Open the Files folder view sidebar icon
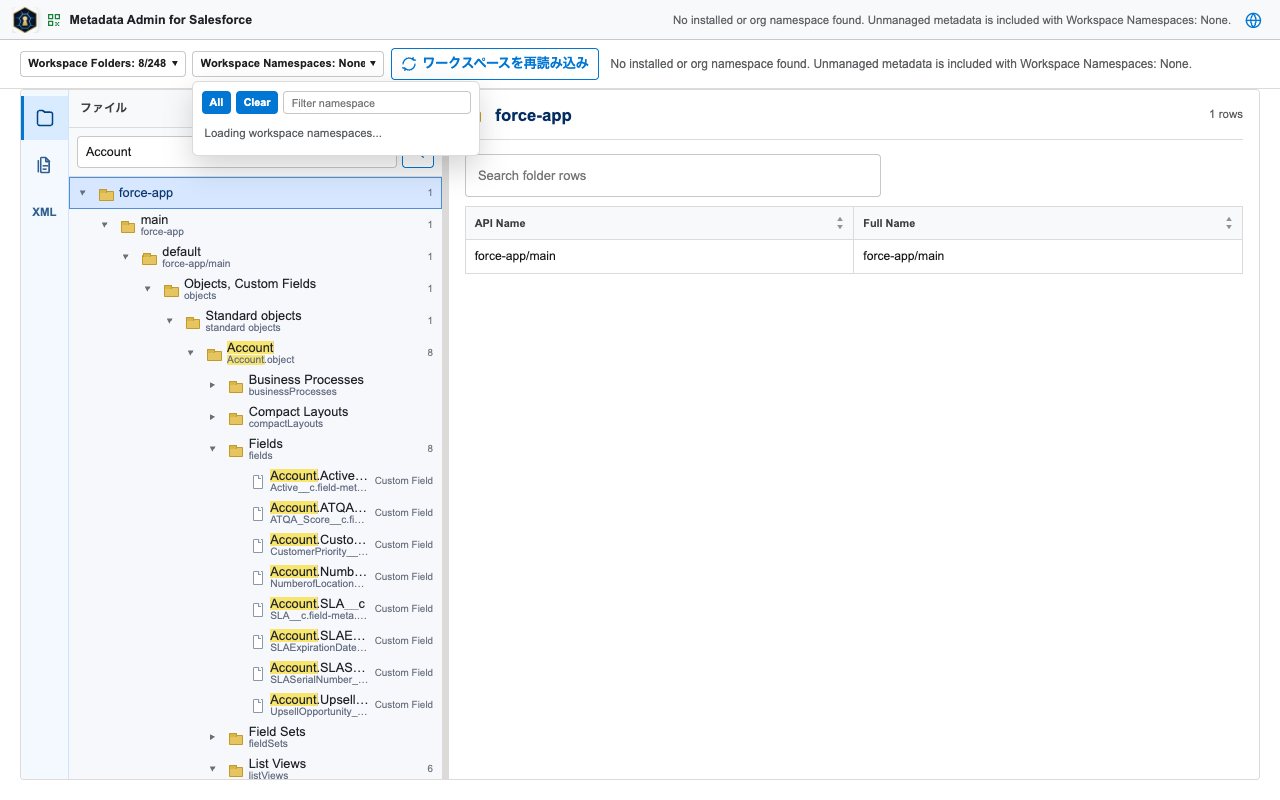 [45, 118]
